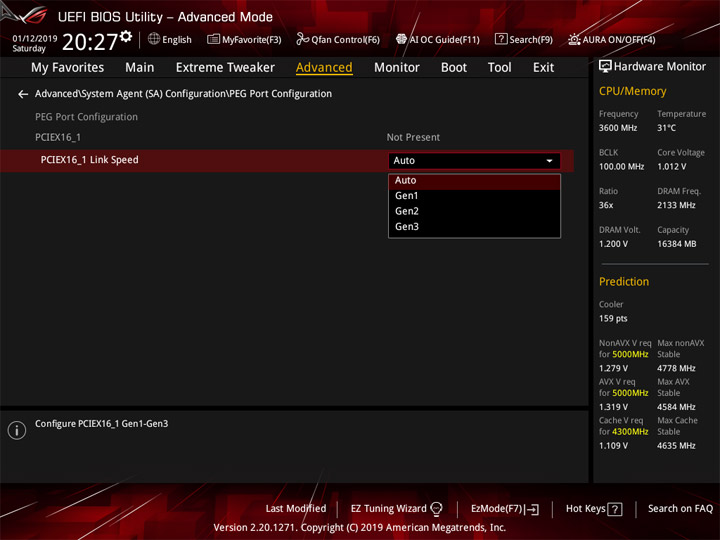Open the Tool tab
Viewport: 720px width, 540px height.
[500, 68]
